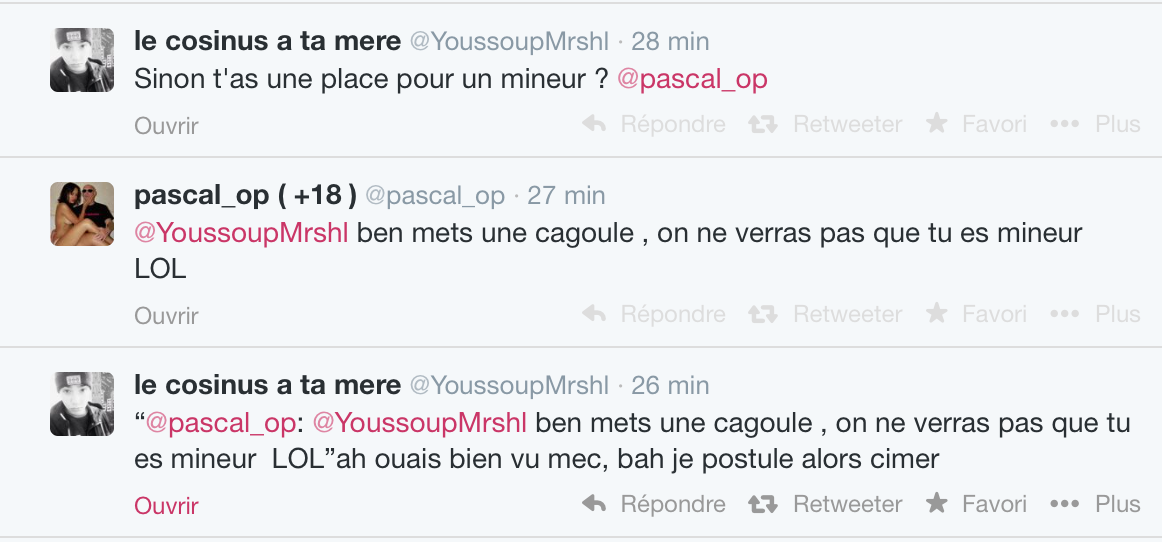
Task: Click the three-dots More icon on first tweet
Action: (x=1065, y=124)
